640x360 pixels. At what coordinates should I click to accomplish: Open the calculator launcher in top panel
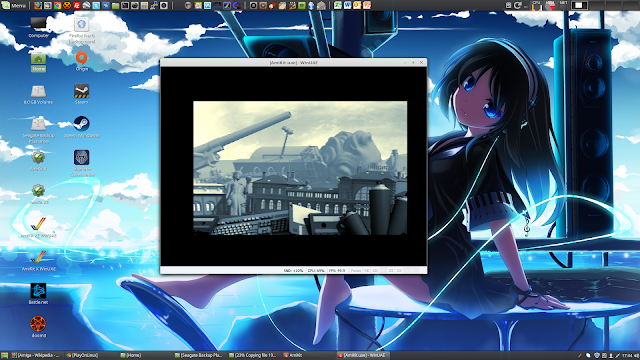[144, 5]
